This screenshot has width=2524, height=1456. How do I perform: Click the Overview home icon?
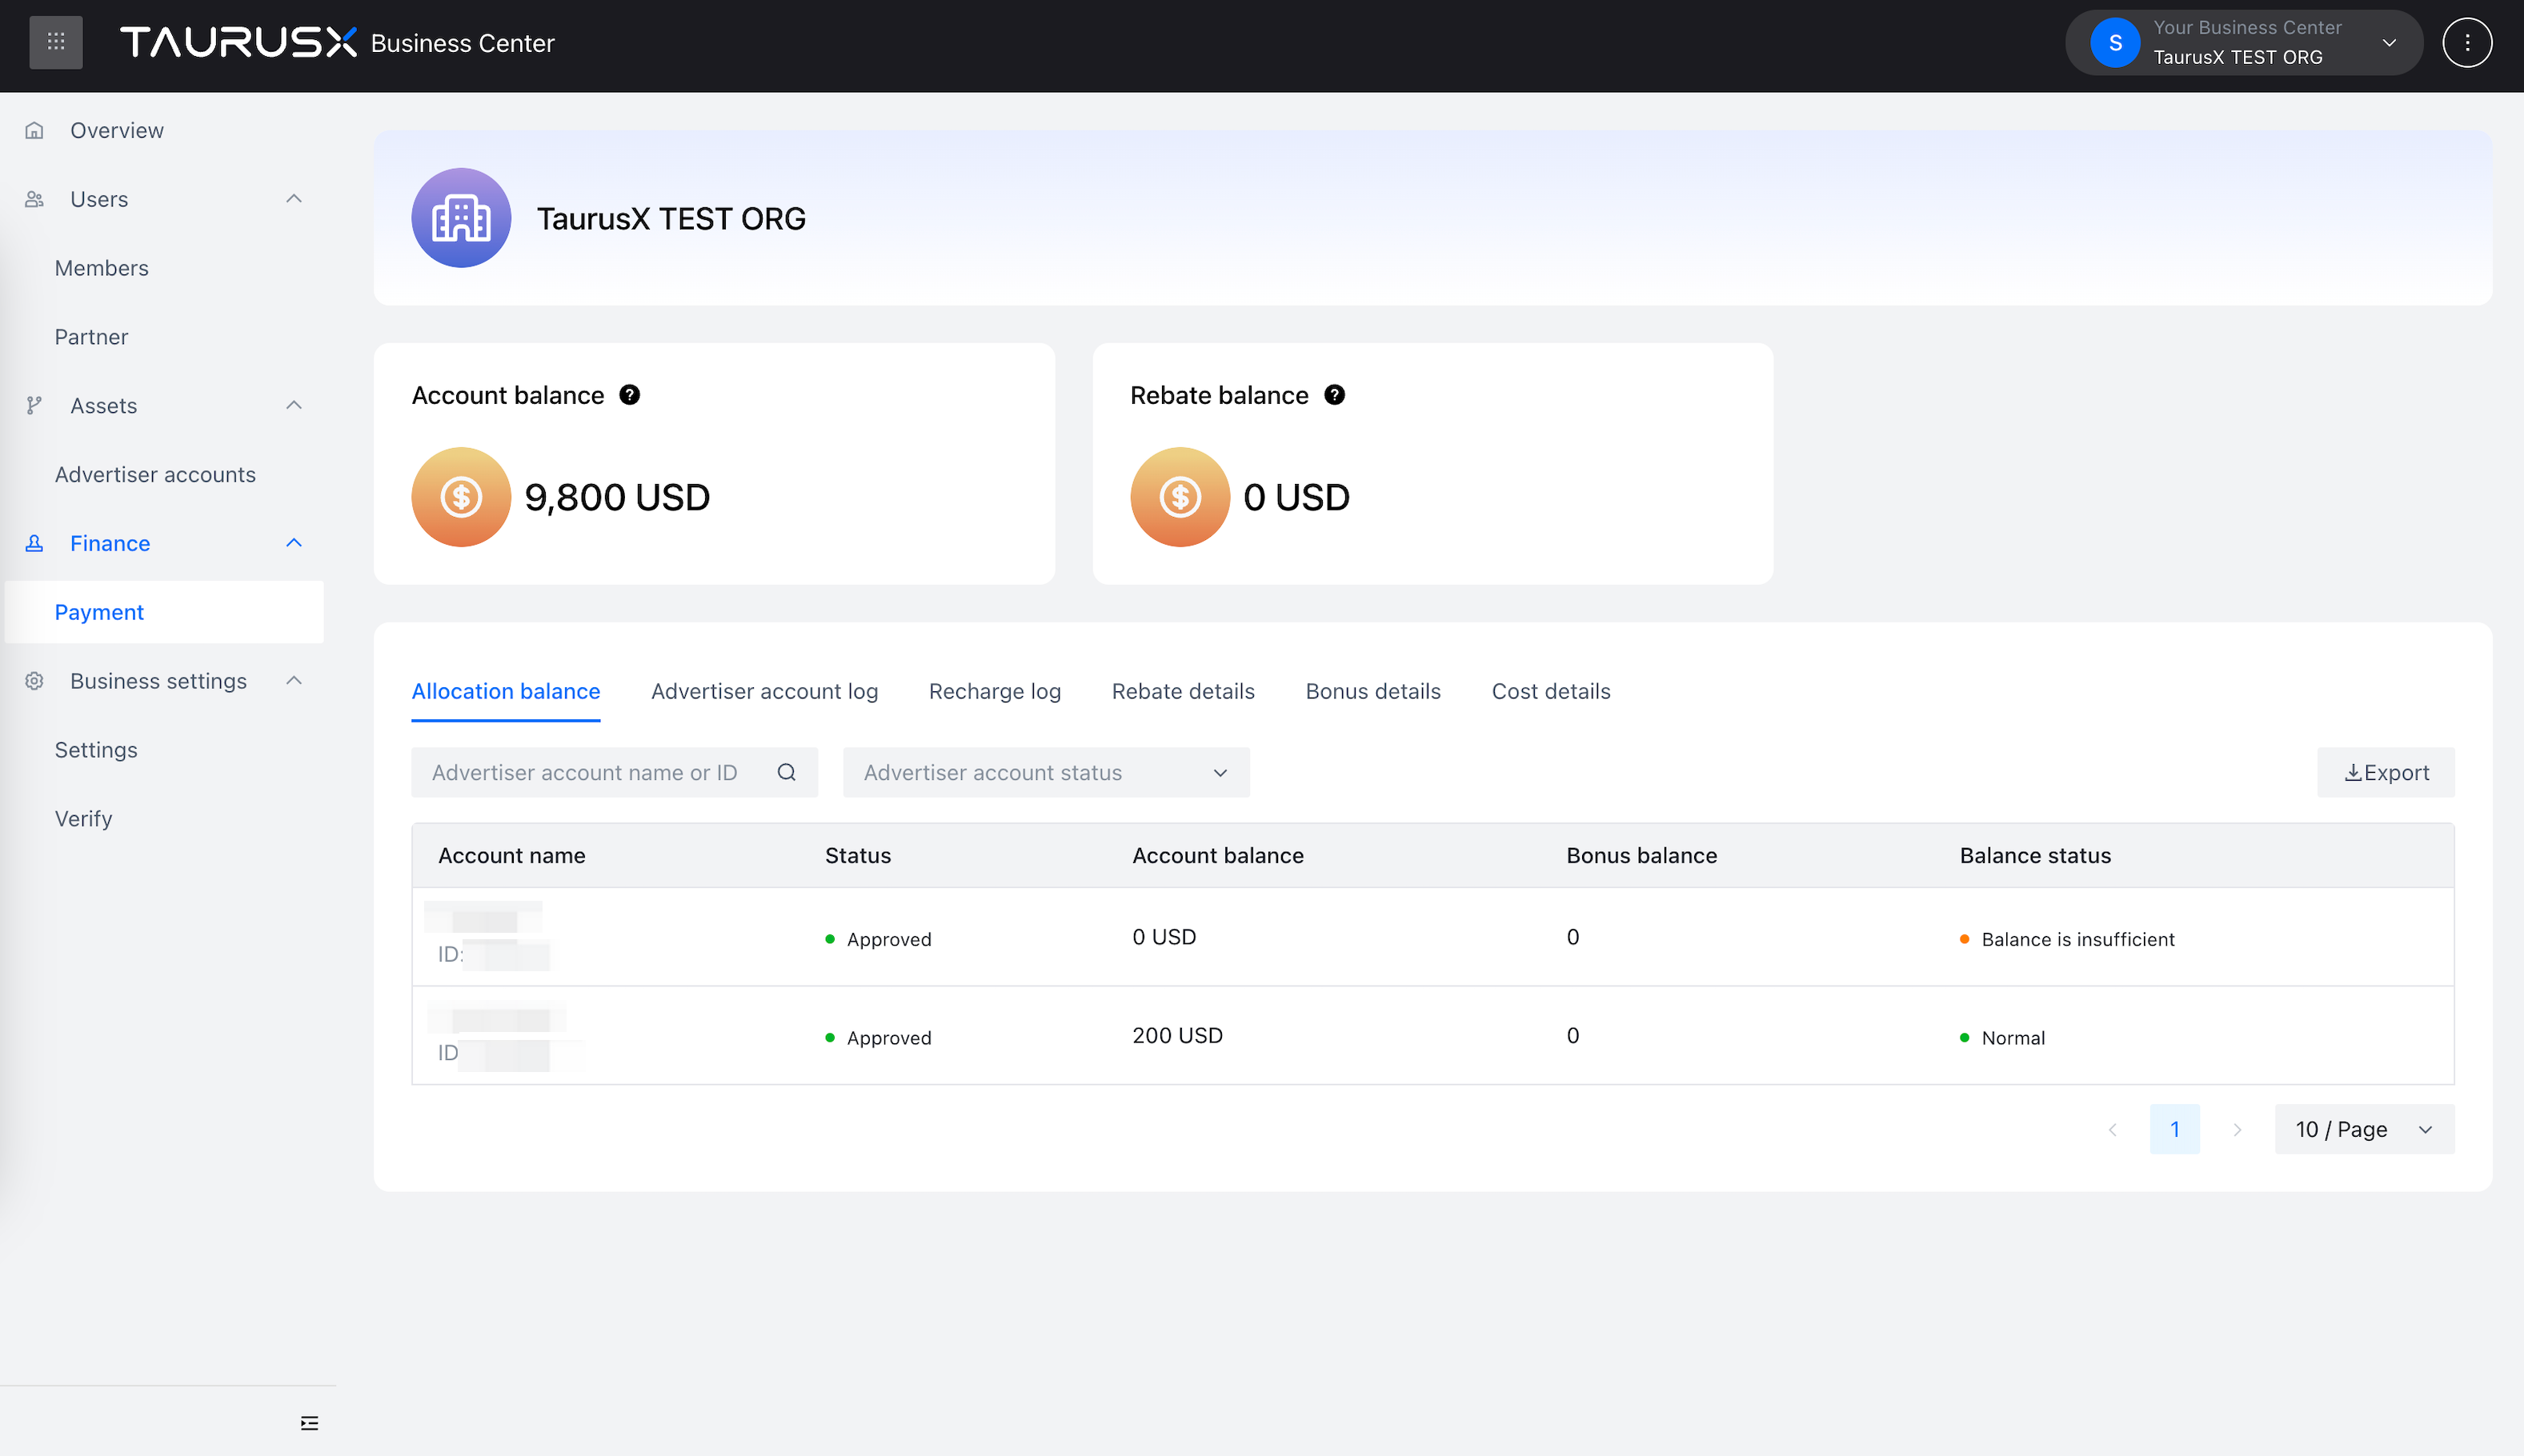pos(35,131)
